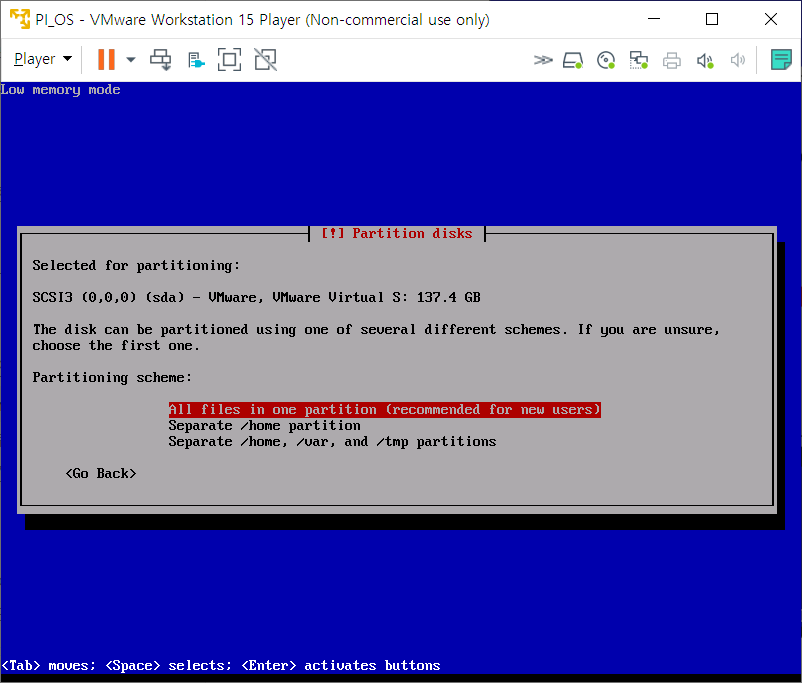The image size is (802, 683).
Task: Open the Player menu
Action: point(42,59)
